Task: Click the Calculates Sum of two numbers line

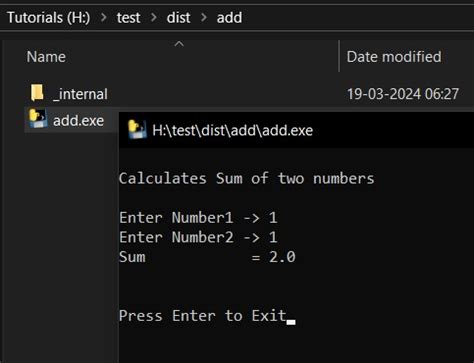Action: [246, 178]
